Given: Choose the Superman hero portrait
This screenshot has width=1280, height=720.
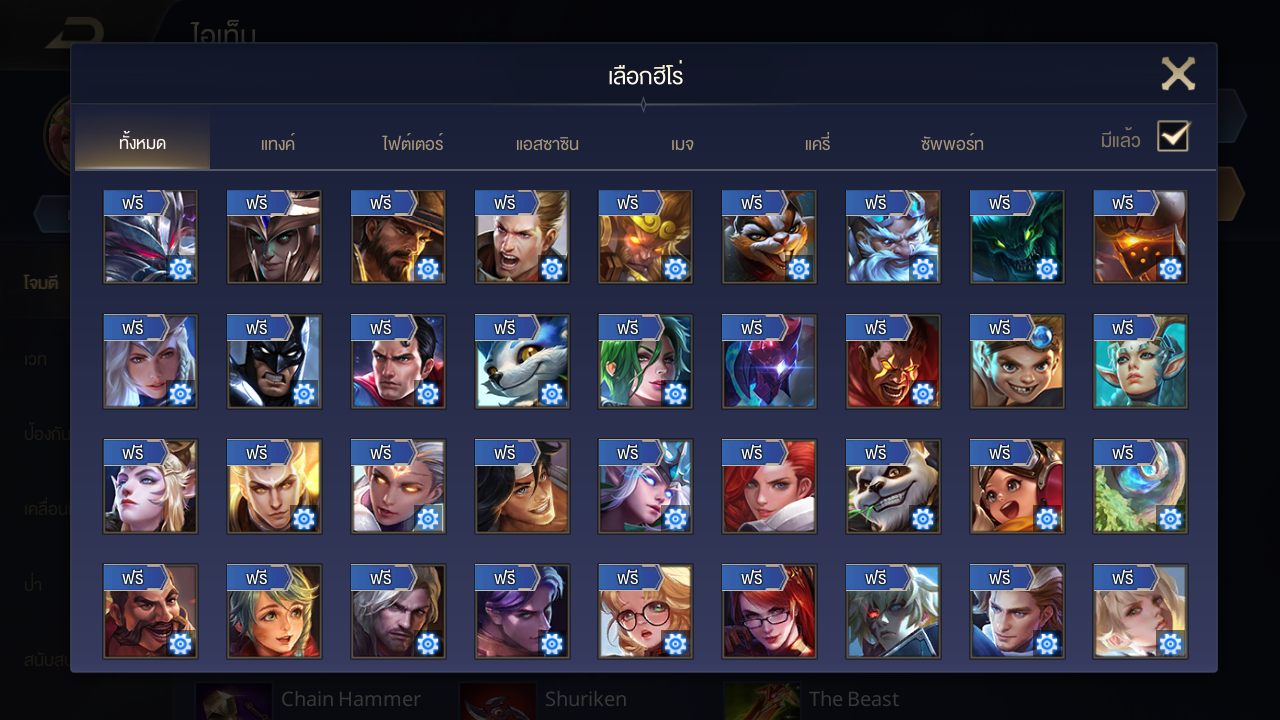Looking at the screenshot, I should (x=398, y=361).
